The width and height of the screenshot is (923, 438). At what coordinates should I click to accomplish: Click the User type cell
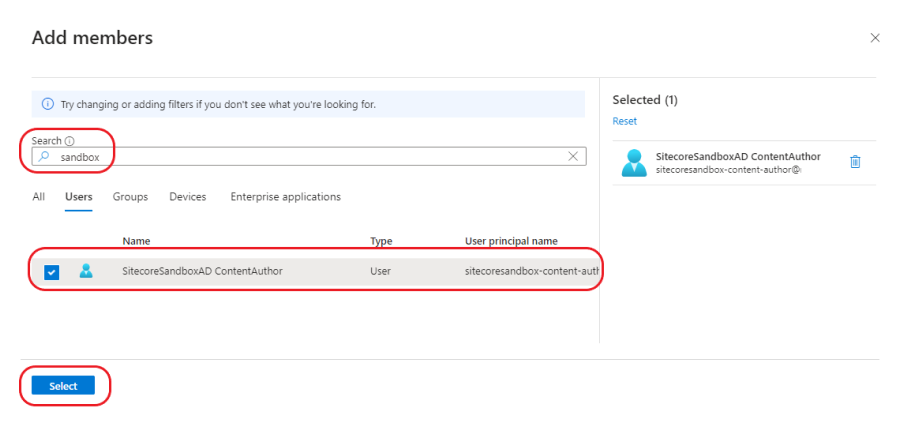[380, 271]
